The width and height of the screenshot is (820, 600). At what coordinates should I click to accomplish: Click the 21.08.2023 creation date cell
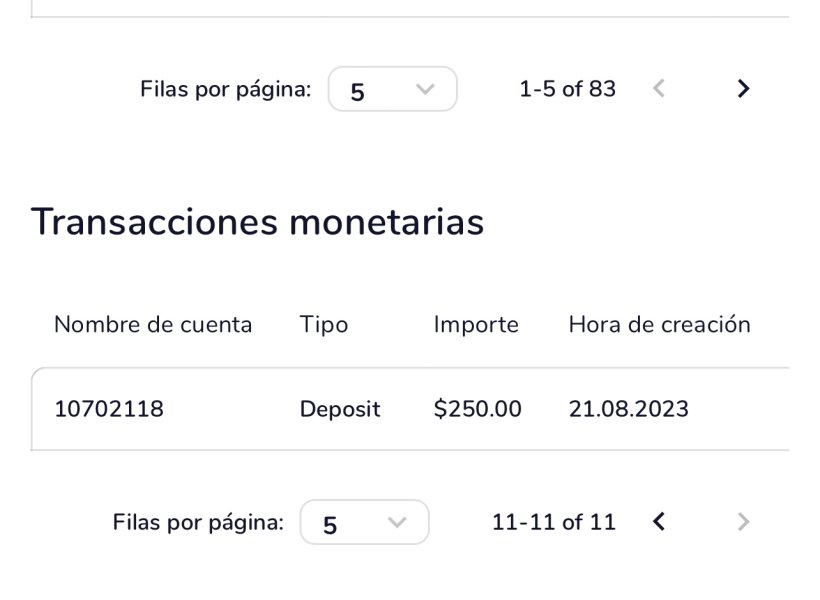(628, 409)
